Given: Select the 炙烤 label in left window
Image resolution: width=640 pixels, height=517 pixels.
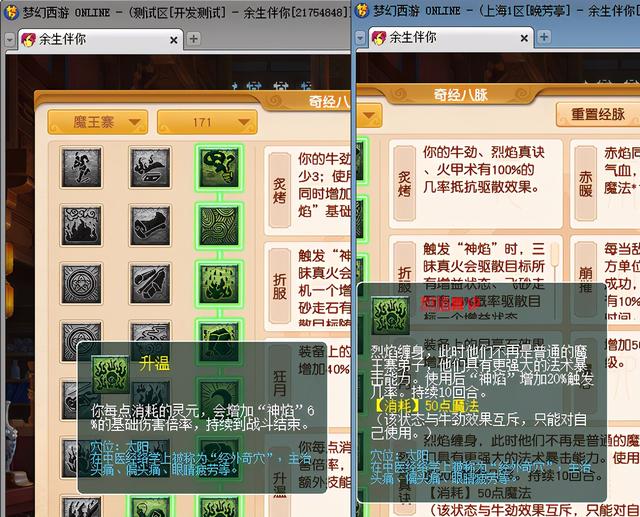Looking at the screenshot, I should 280,190.
